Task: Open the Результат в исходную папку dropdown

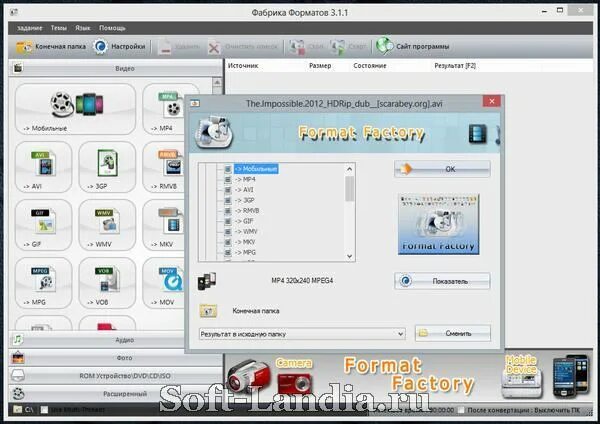Action: (302, 334)
